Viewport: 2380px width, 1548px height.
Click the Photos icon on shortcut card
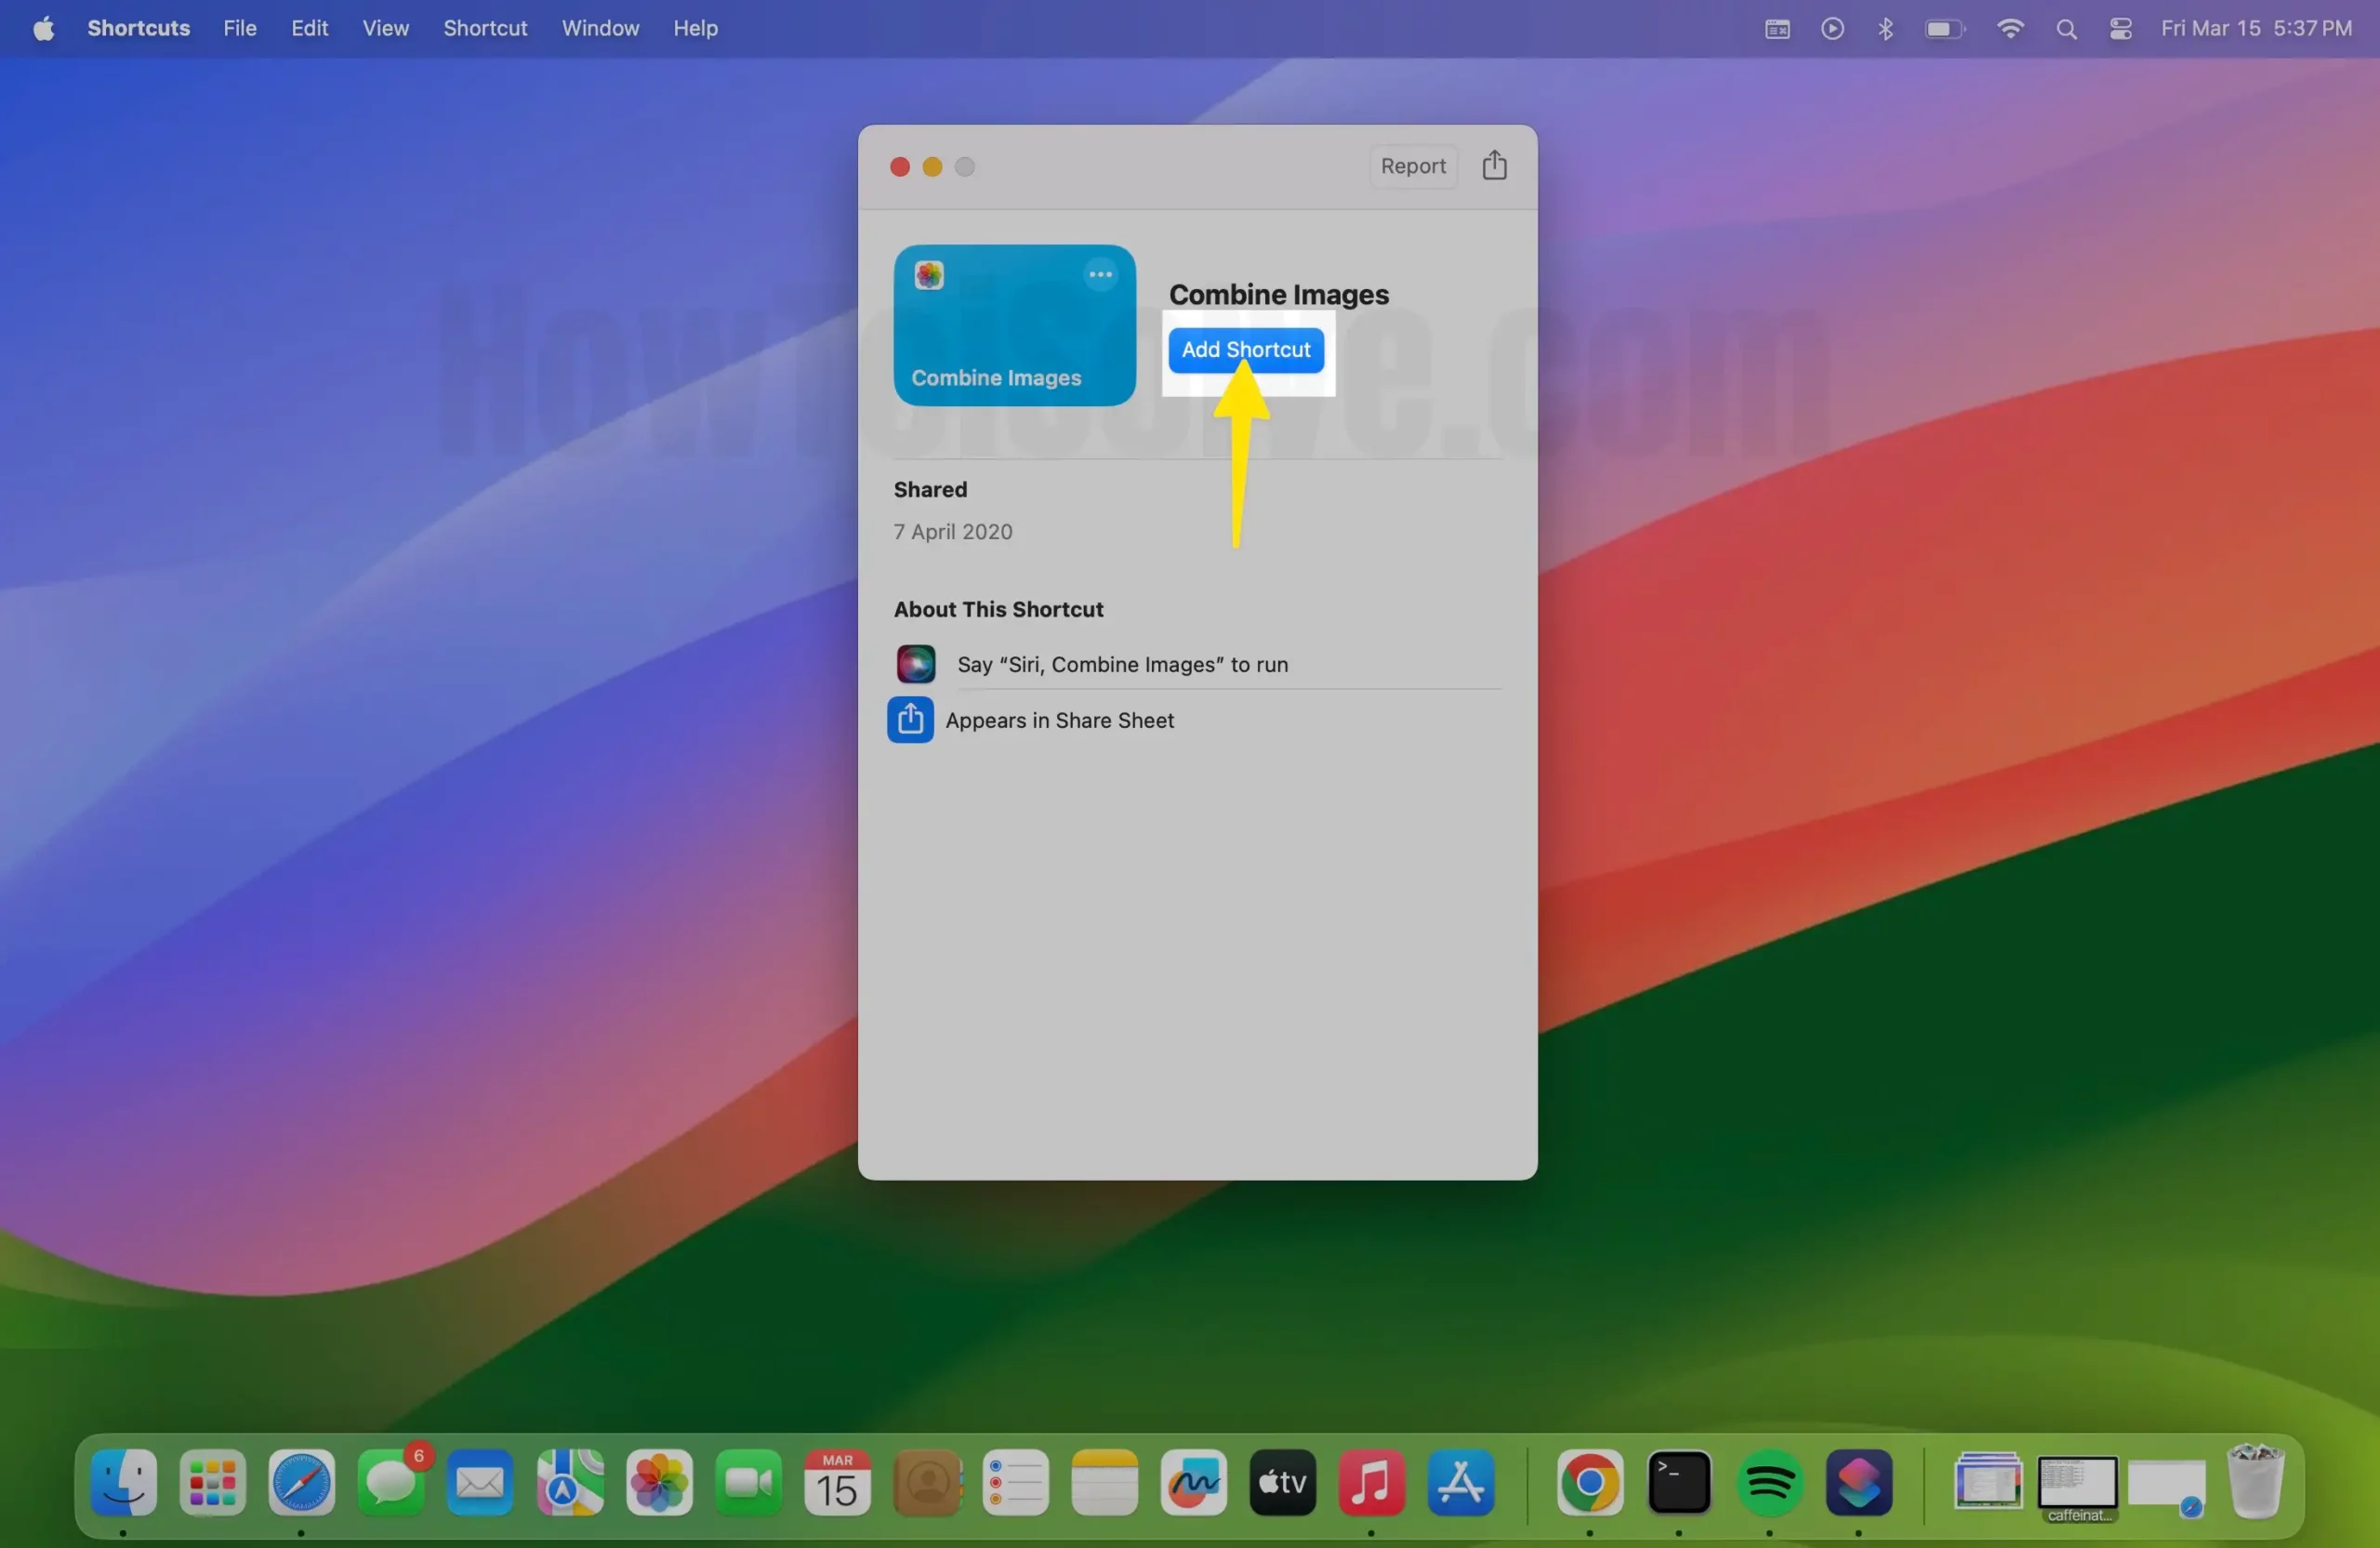928,275
